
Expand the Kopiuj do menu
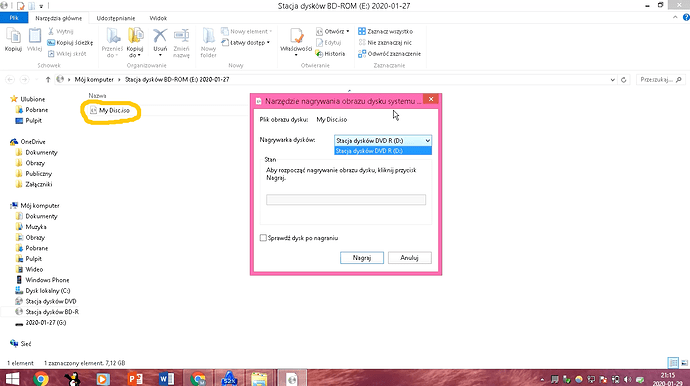click(x=135, y=52)
